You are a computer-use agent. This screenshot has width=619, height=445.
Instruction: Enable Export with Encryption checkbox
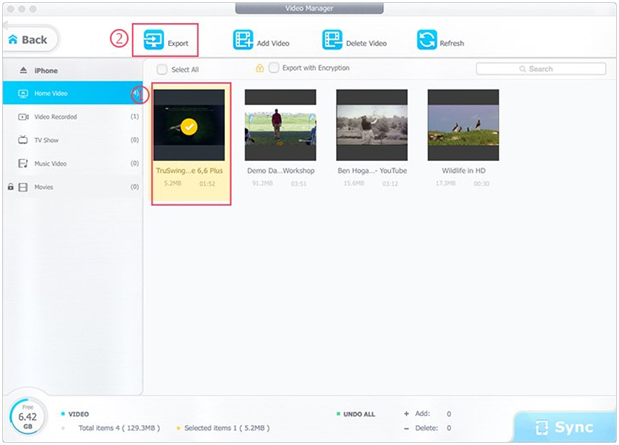pyautogui.click(x=274, y=68)
